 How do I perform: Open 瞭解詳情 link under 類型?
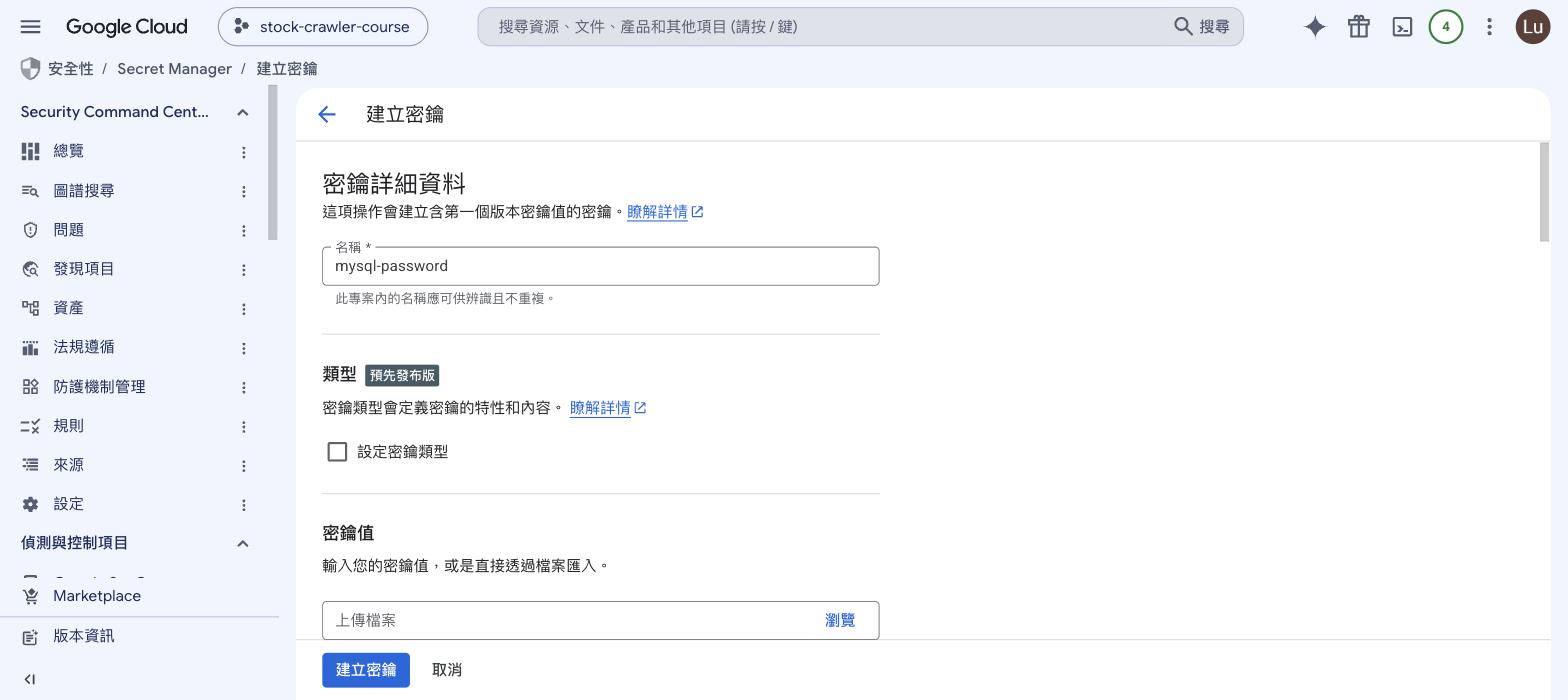tap(608, 408)
